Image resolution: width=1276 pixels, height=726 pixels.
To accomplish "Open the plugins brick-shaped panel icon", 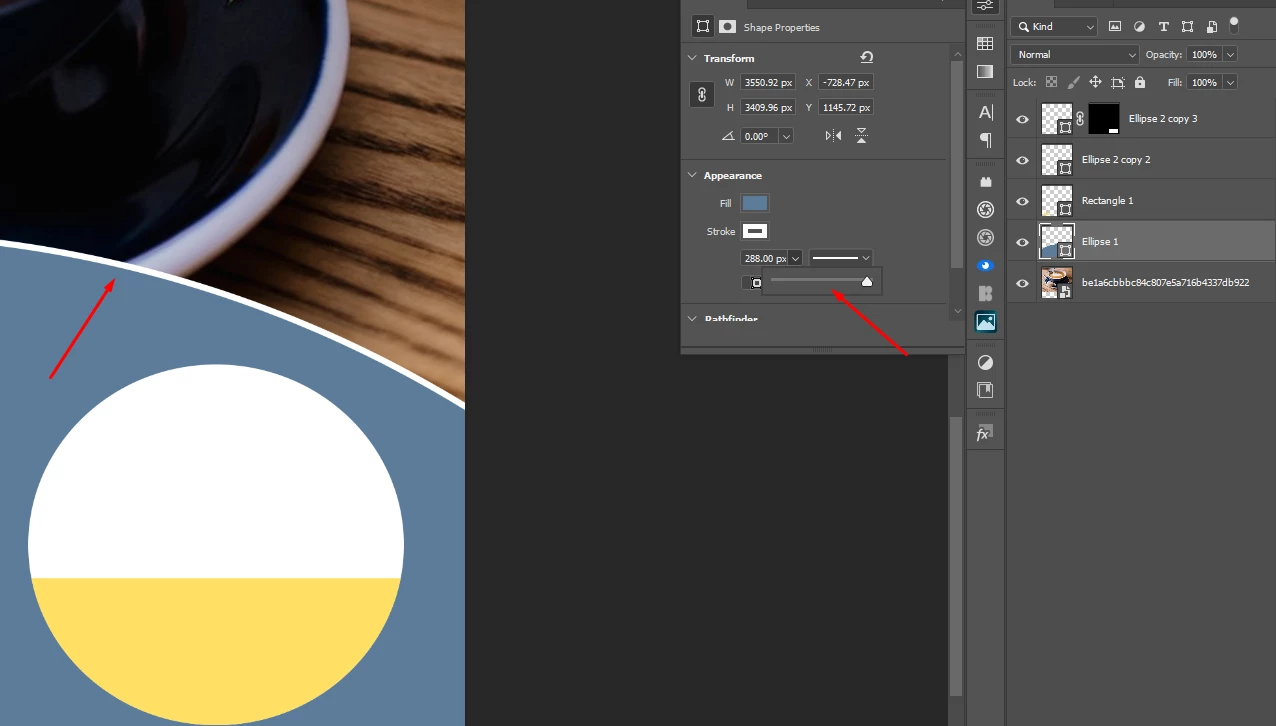I will pos(985,182).
